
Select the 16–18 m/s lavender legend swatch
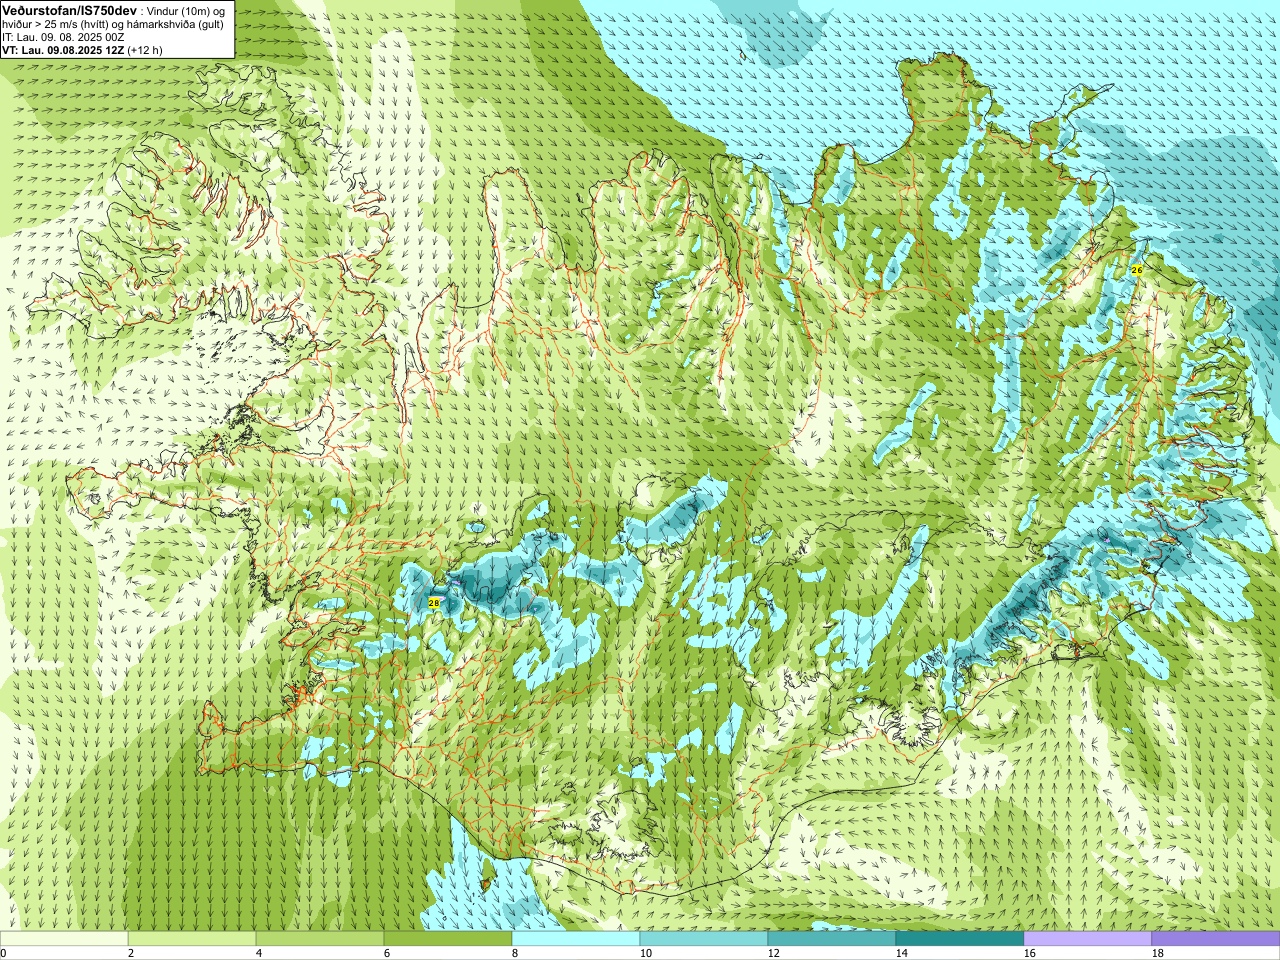pos(1088,939)
